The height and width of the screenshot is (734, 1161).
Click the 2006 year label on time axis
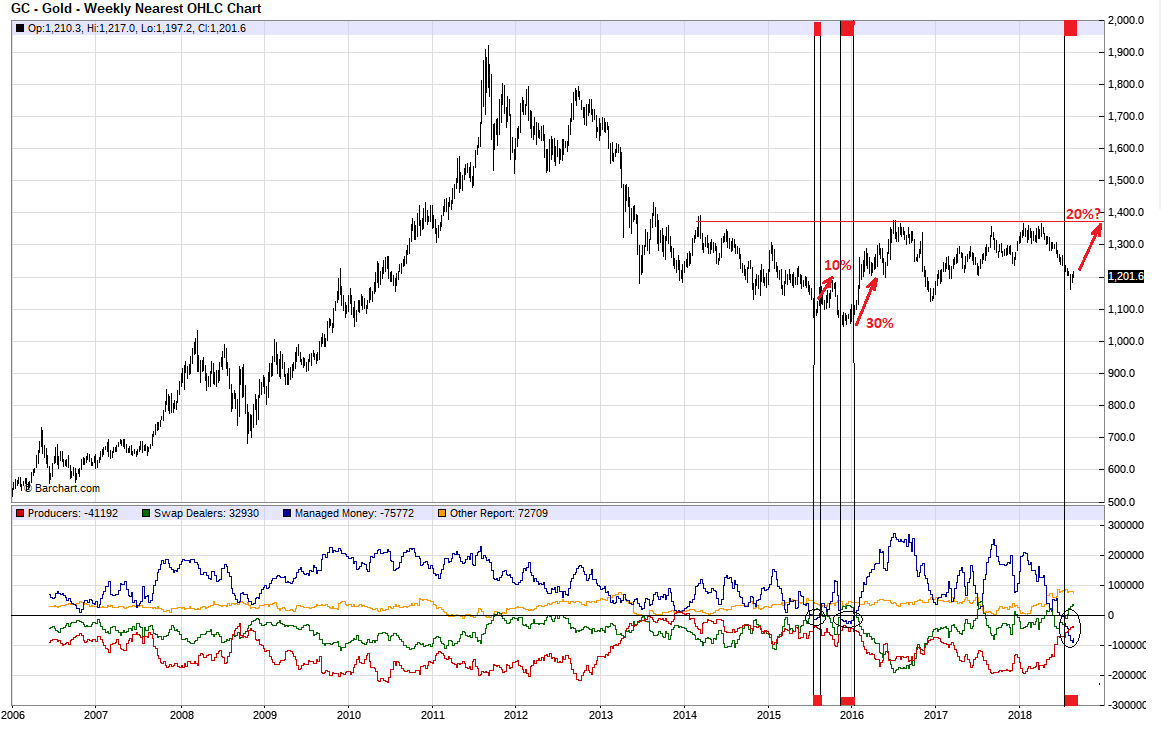tap(13, 715)
